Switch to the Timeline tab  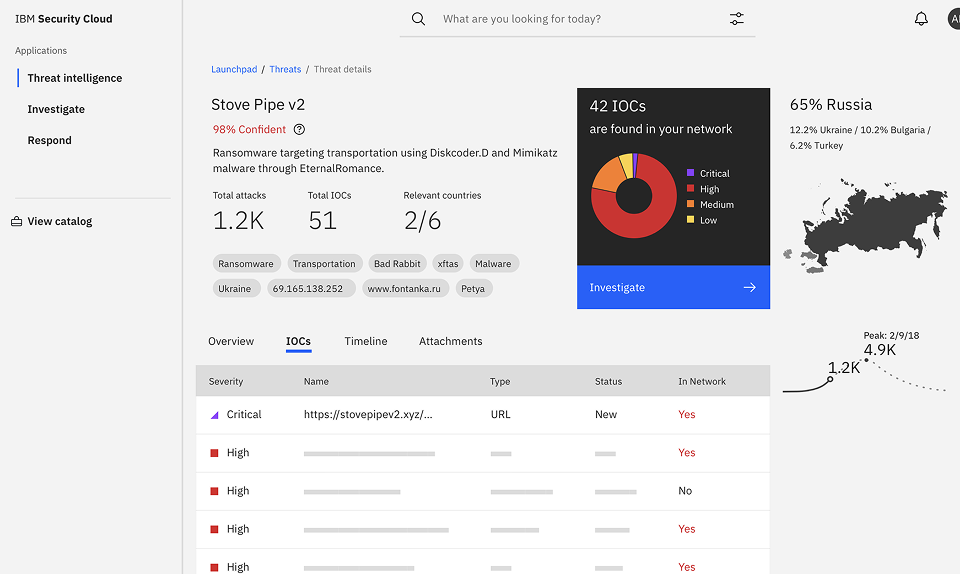366,341
